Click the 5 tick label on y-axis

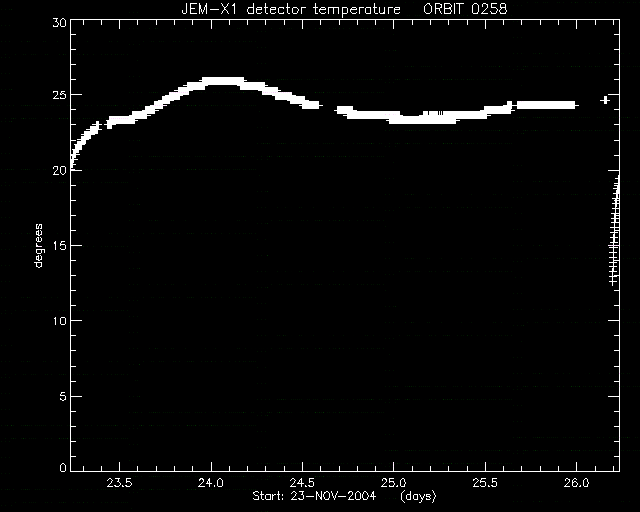click(x=63, y=396)
